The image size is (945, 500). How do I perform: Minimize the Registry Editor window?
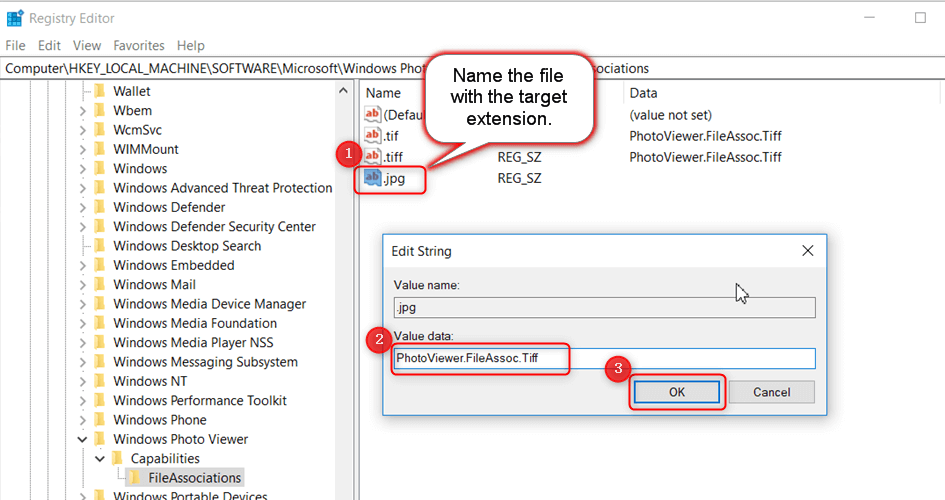tap(869, 17)
